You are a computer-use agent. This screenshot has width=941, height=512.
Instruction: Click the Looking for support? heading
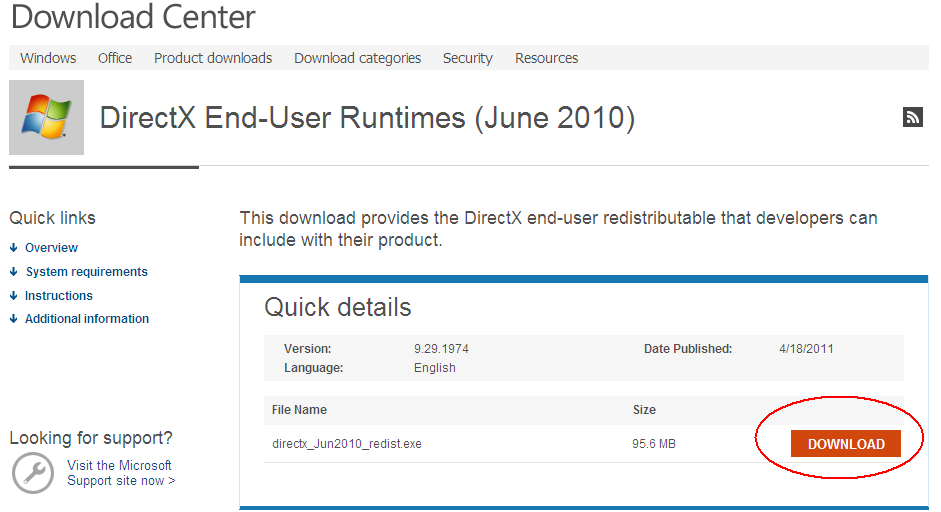point(91,438)
